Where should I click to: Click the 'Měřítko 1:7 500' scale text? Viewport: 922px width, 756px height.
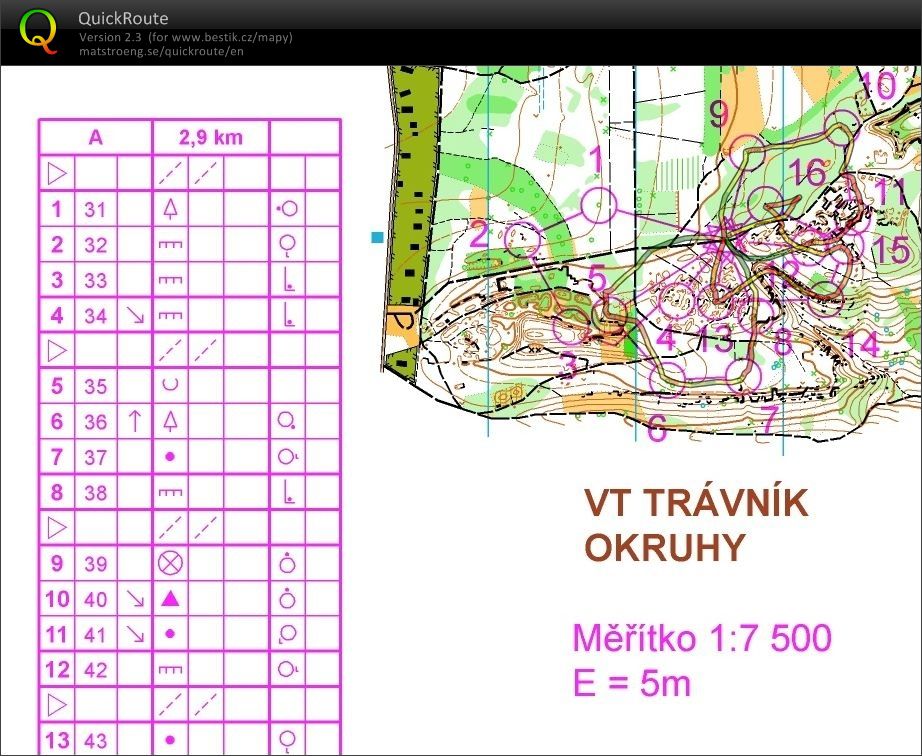click(x=702, y=638)
